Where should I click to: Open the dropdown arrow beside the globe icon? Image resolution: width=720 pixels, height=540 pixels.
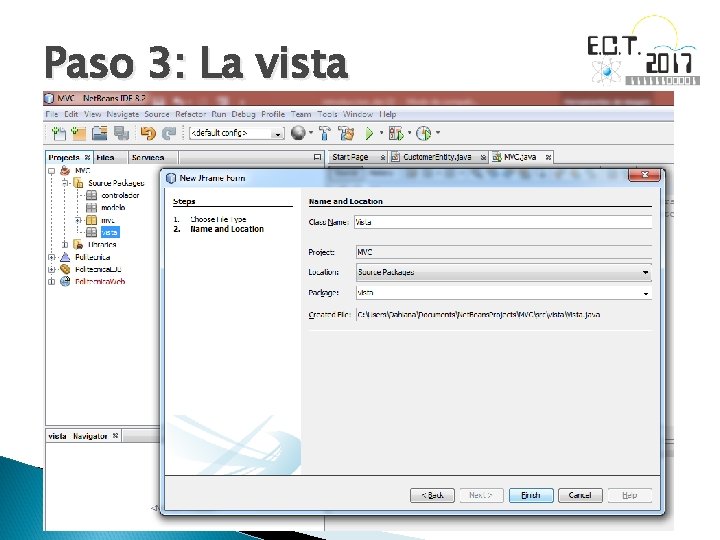click(x=311, y=133)
